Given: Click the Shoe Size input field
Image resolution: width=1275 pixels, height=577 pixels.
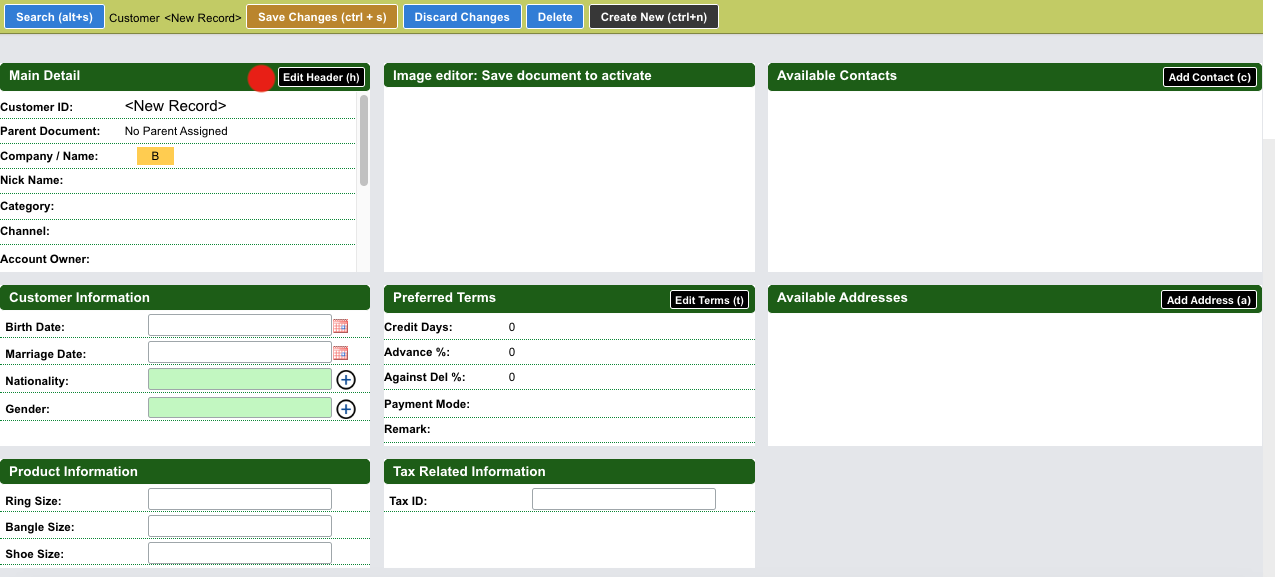Looking at the screenshot, I should 239,552.
